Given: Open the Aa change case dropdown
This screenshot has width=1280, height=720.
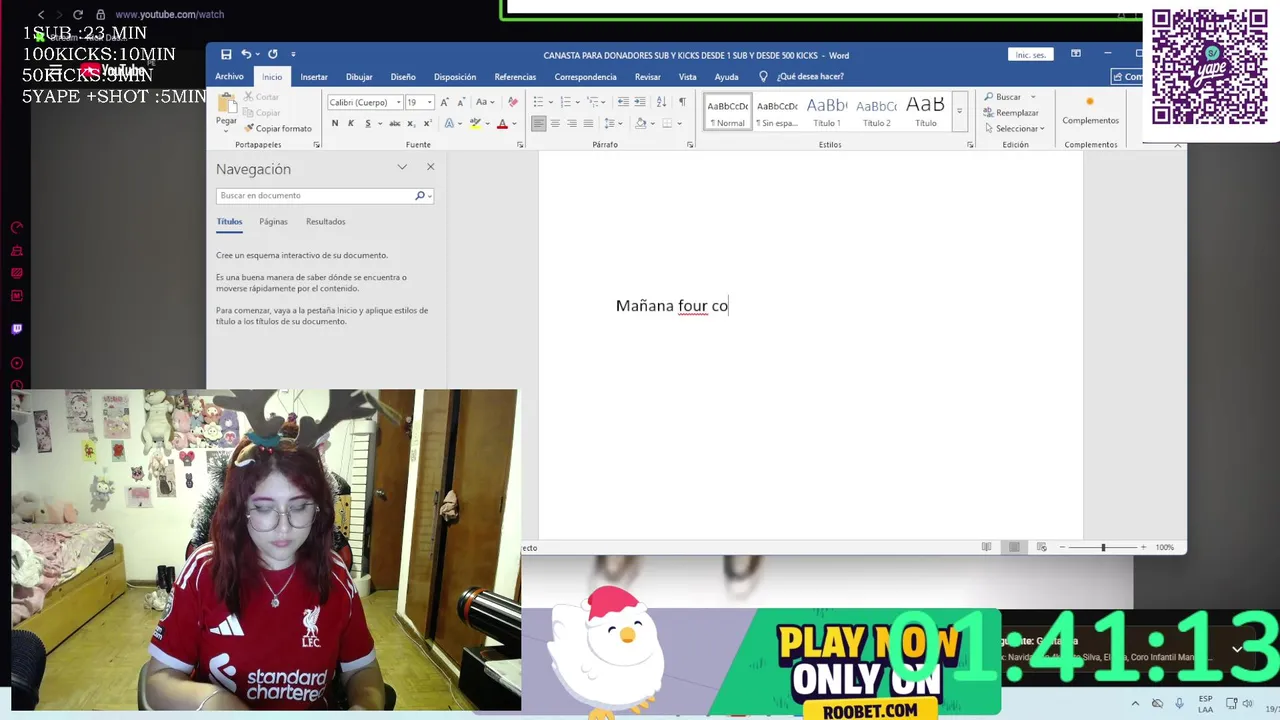Looking at the screenshot, I should [484, 102].
